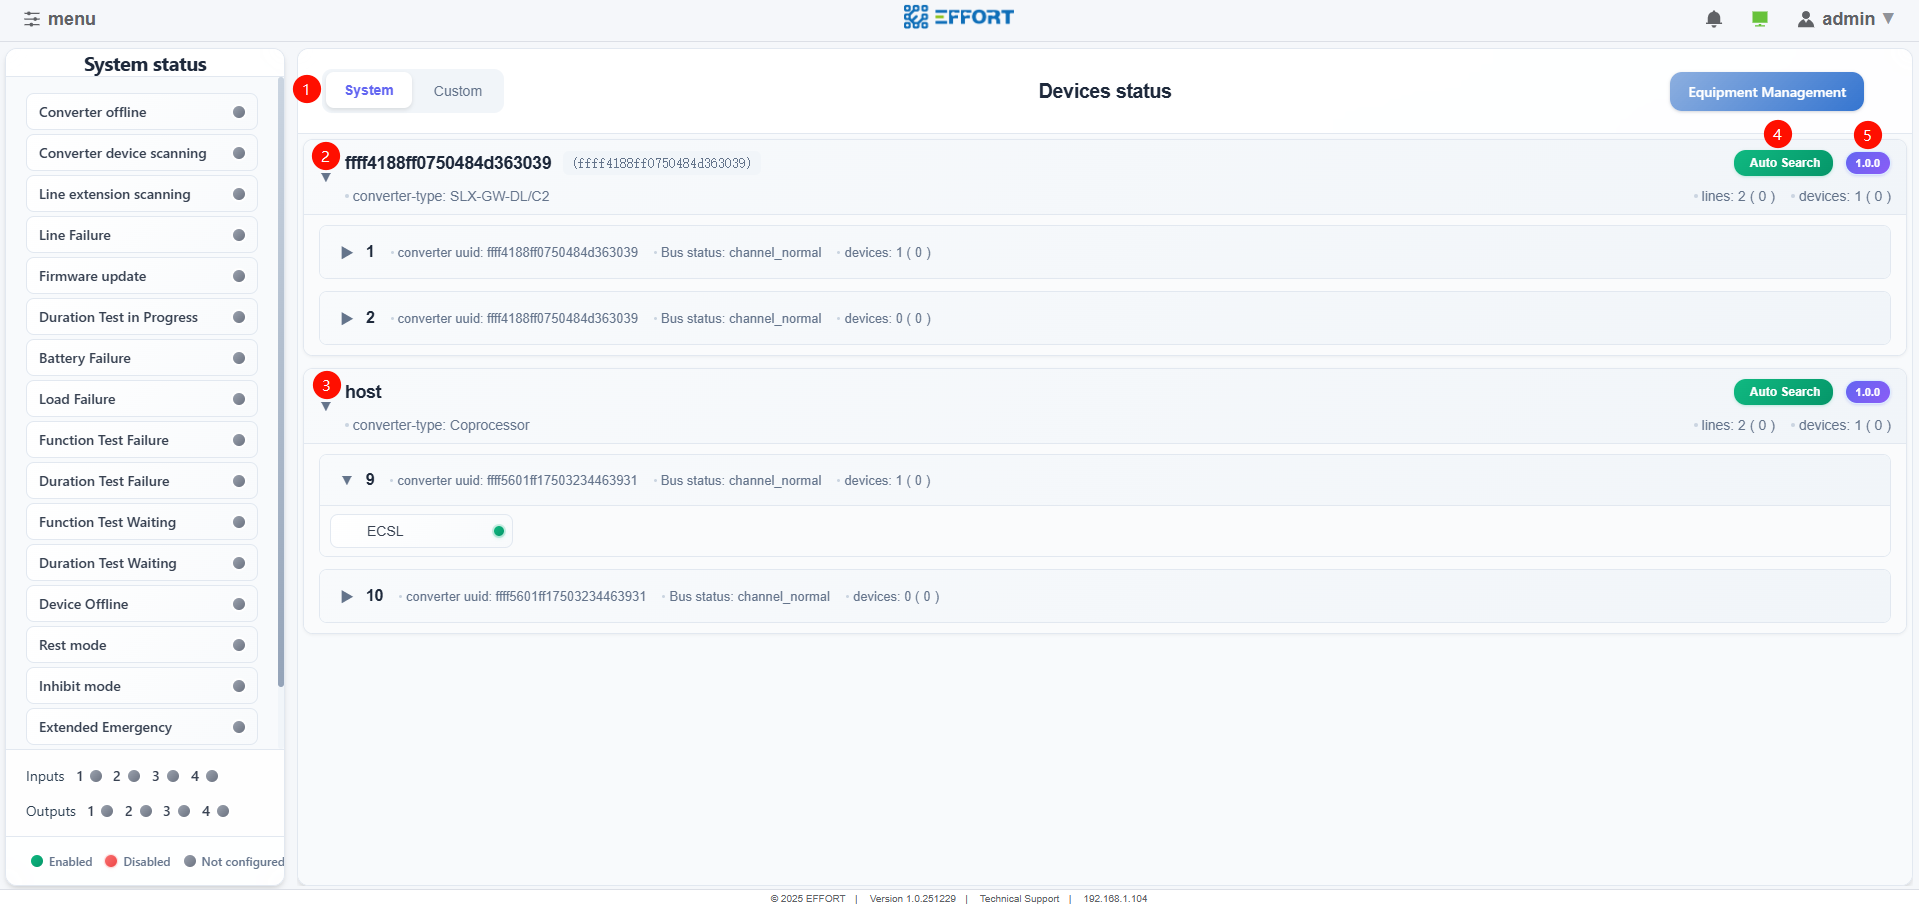
Task: Click the notification bell icon
Action: 1713,19
